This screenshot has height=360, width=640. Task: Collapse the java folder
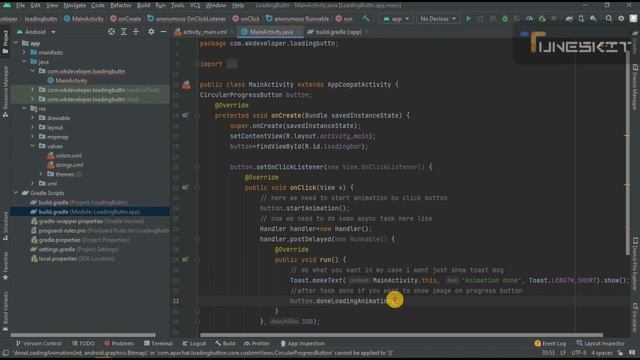pos(24,62)
